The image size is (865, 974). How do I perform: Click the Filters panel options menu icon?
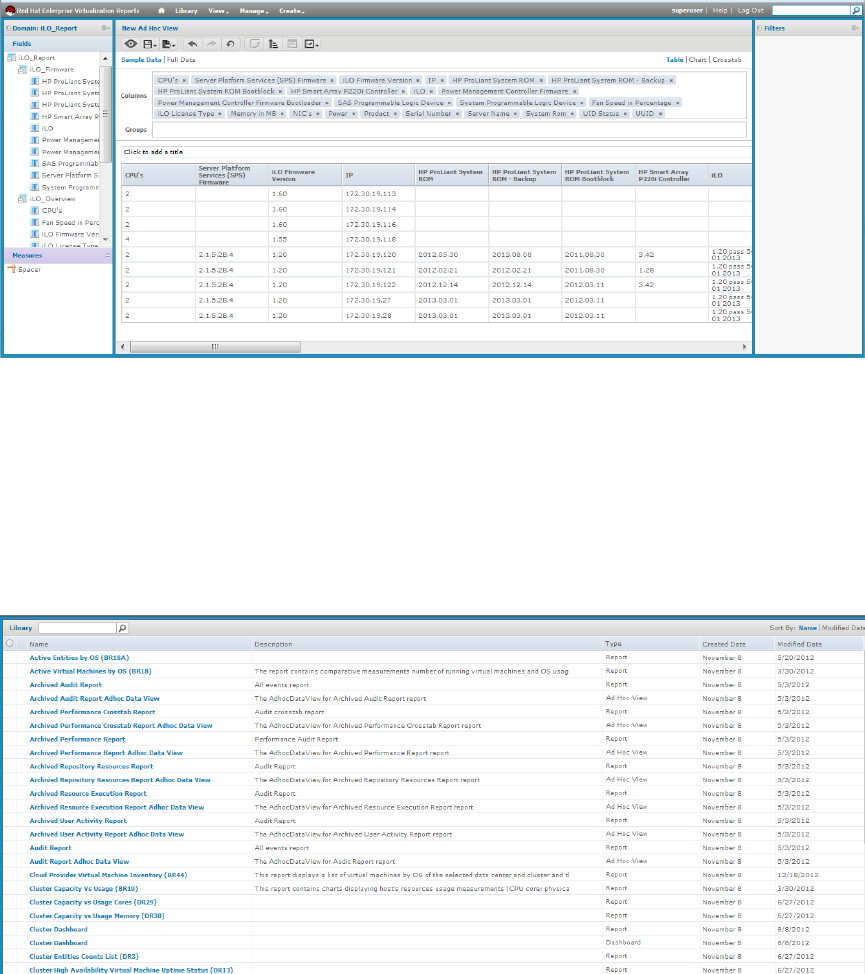pyautogui.click(x=856, y=28)
